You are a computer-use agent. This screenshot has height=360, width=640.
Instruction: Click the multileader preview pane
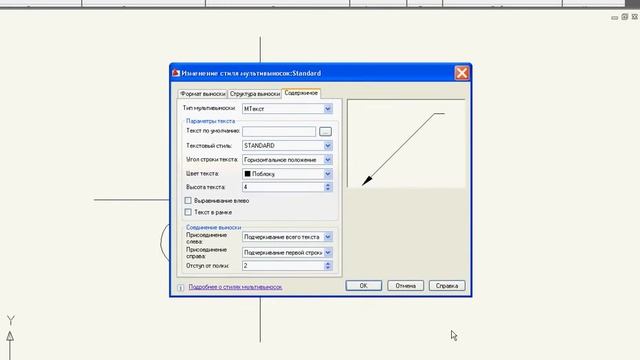(406, 143)
